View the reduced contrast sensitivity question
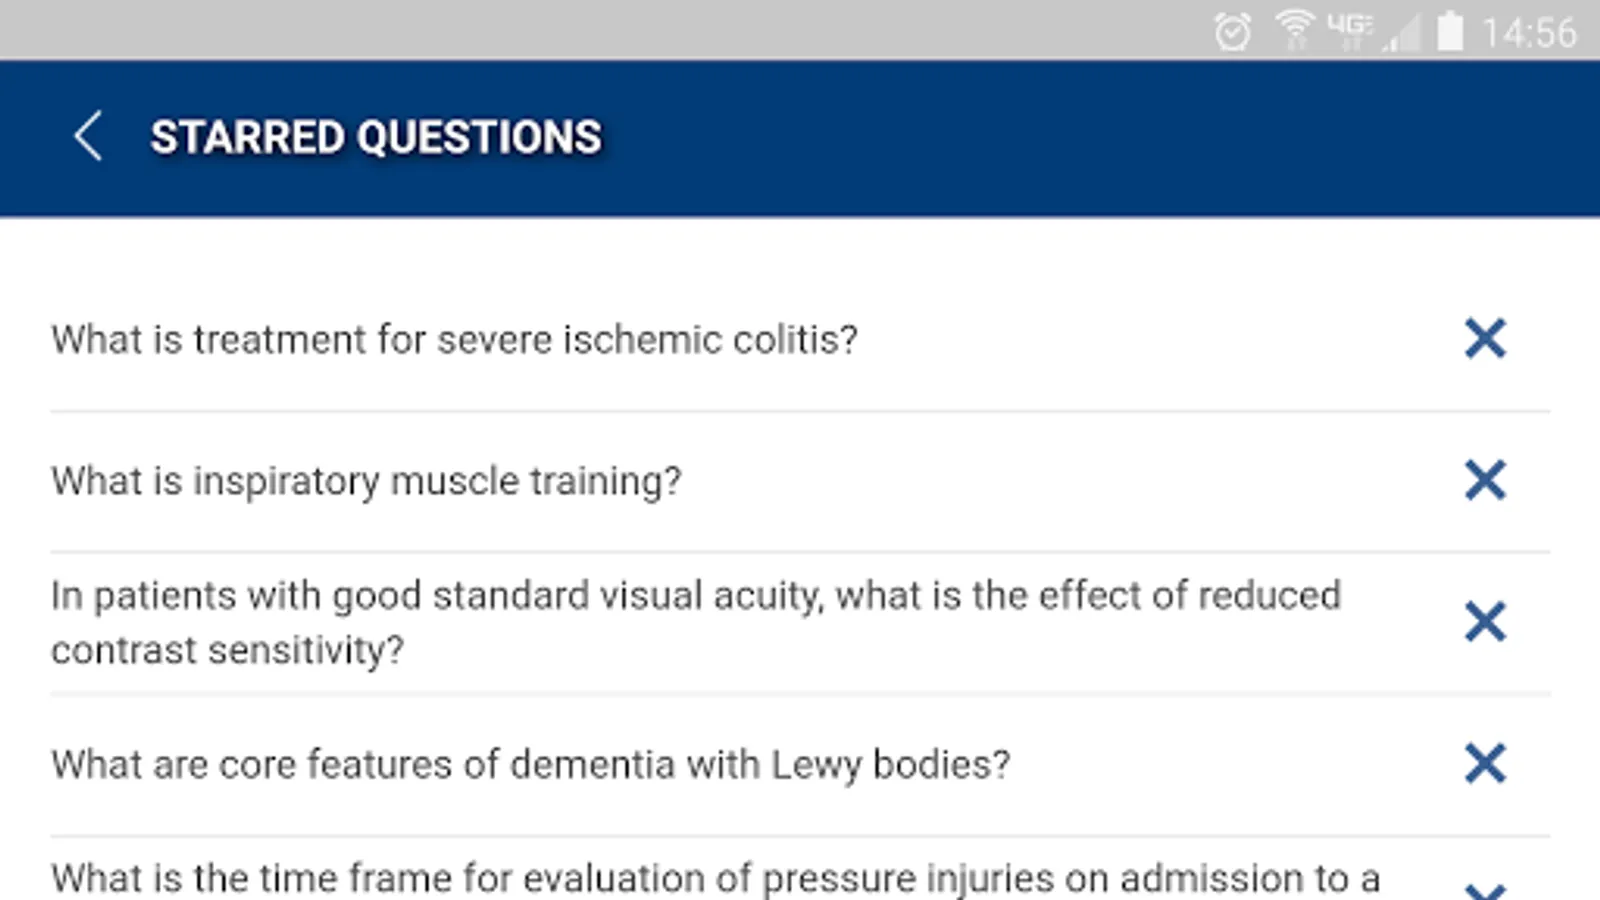The height and width of the screenshot is (900, 1600). (x=695, y=622)
